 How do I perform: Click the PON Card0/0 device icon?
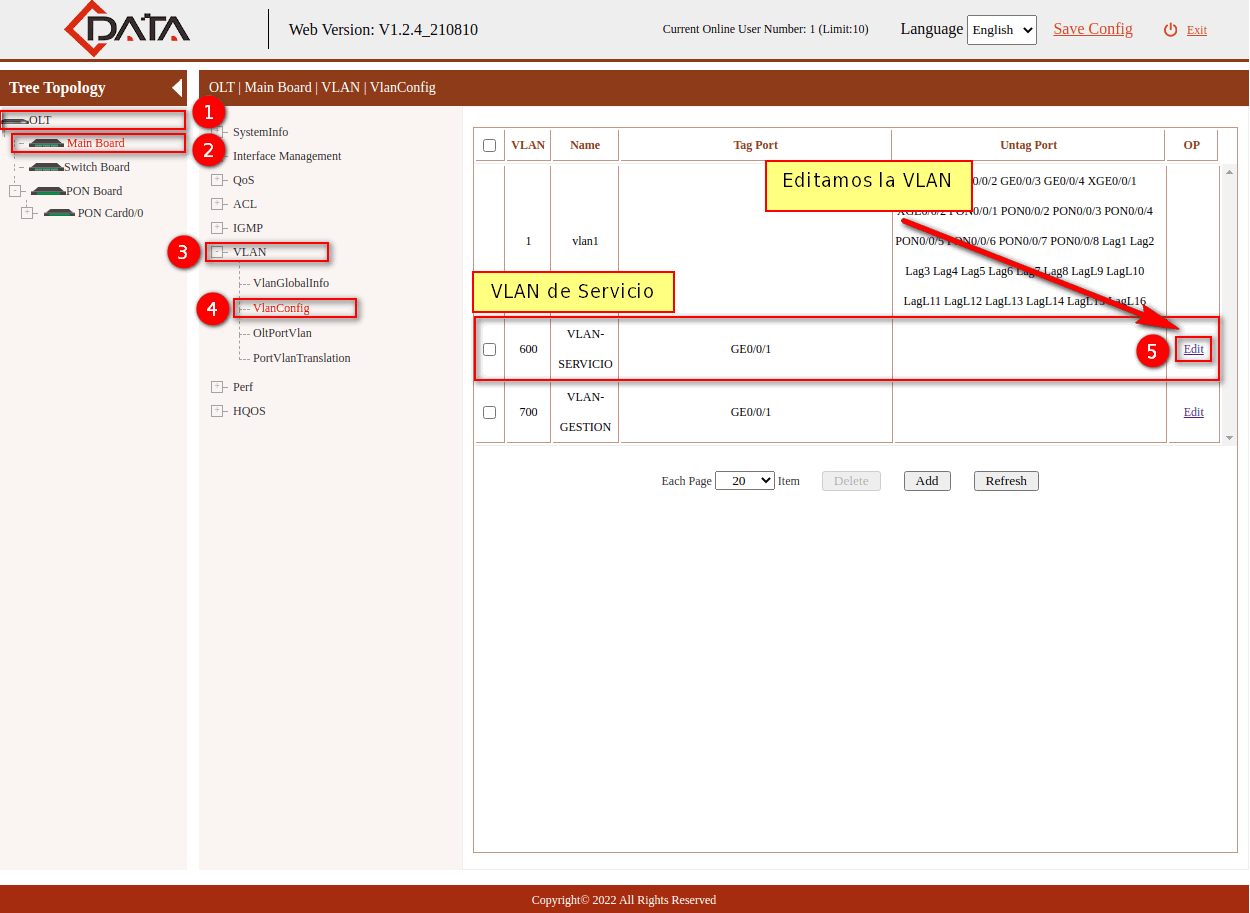[x=60, y=213]
